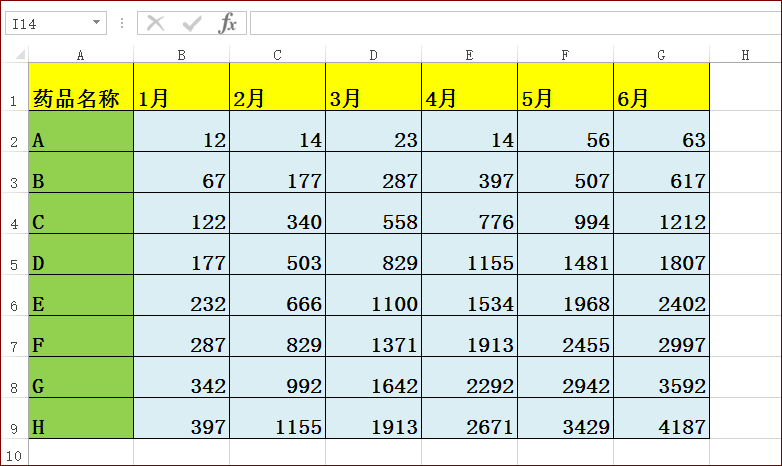Open Insert Function fx dialog
Screen dimensions: 782x466
tap(227, 23)
